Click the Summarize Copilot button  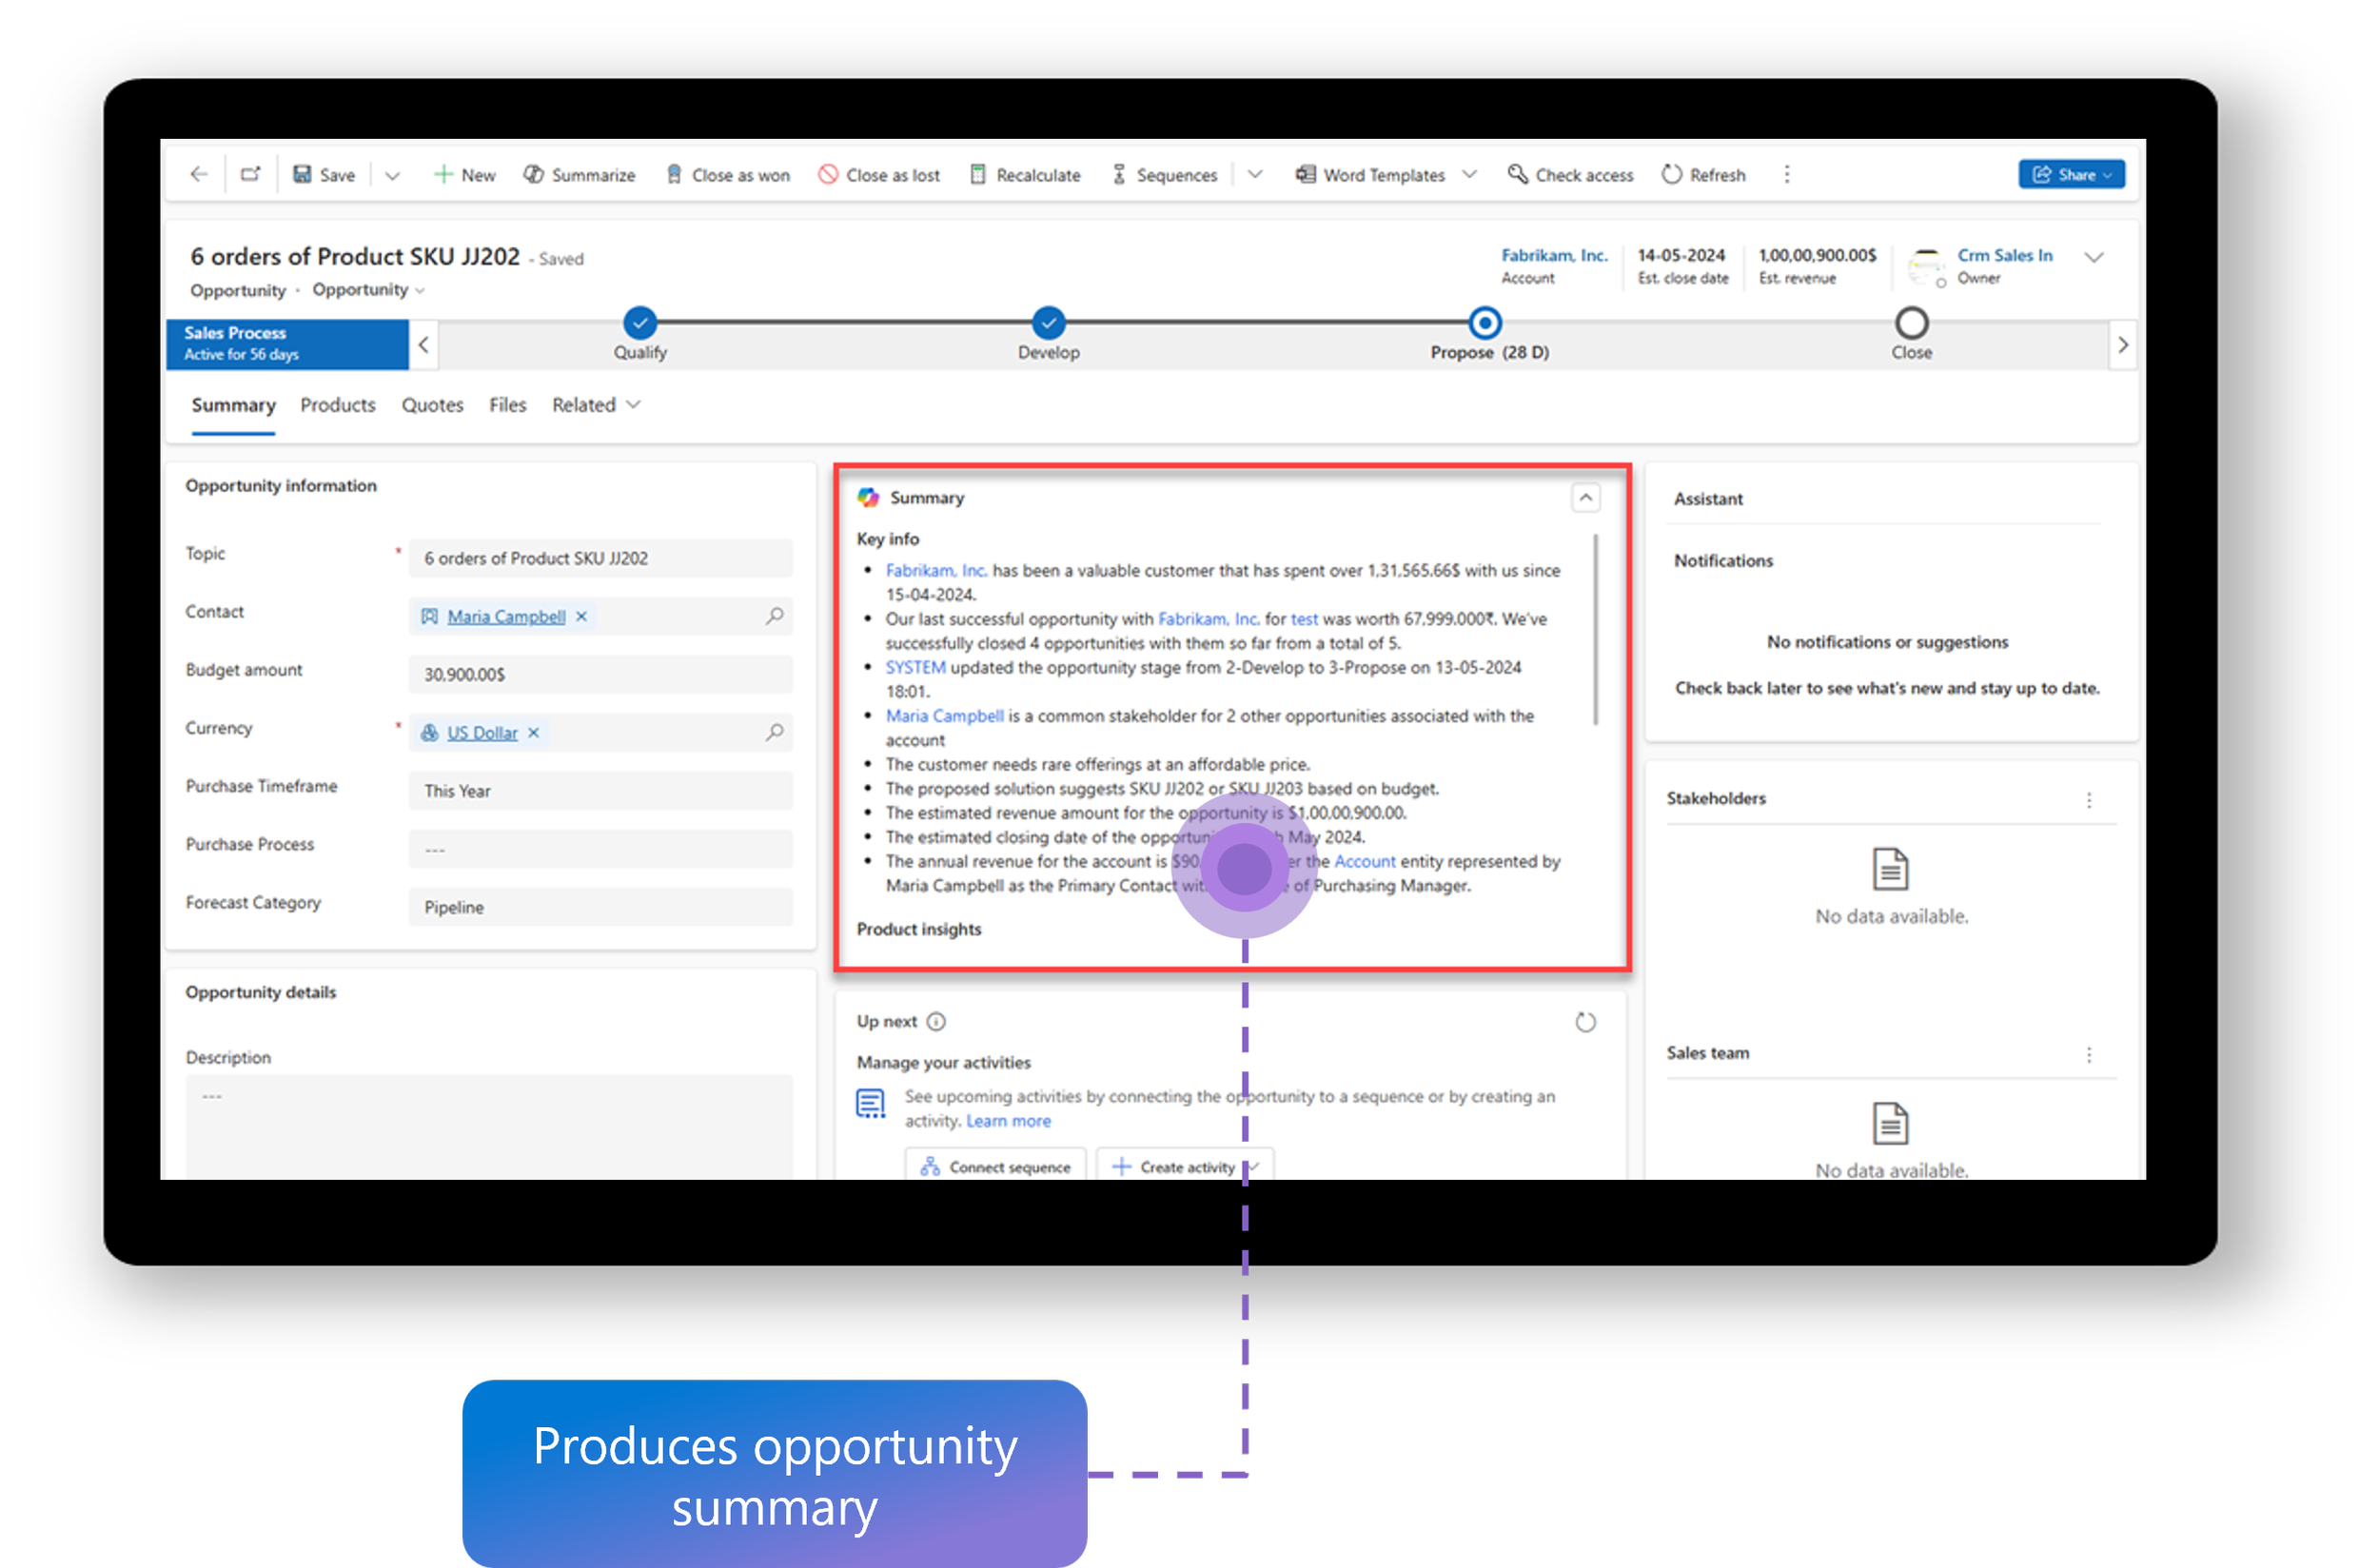[x=579, y=175]
